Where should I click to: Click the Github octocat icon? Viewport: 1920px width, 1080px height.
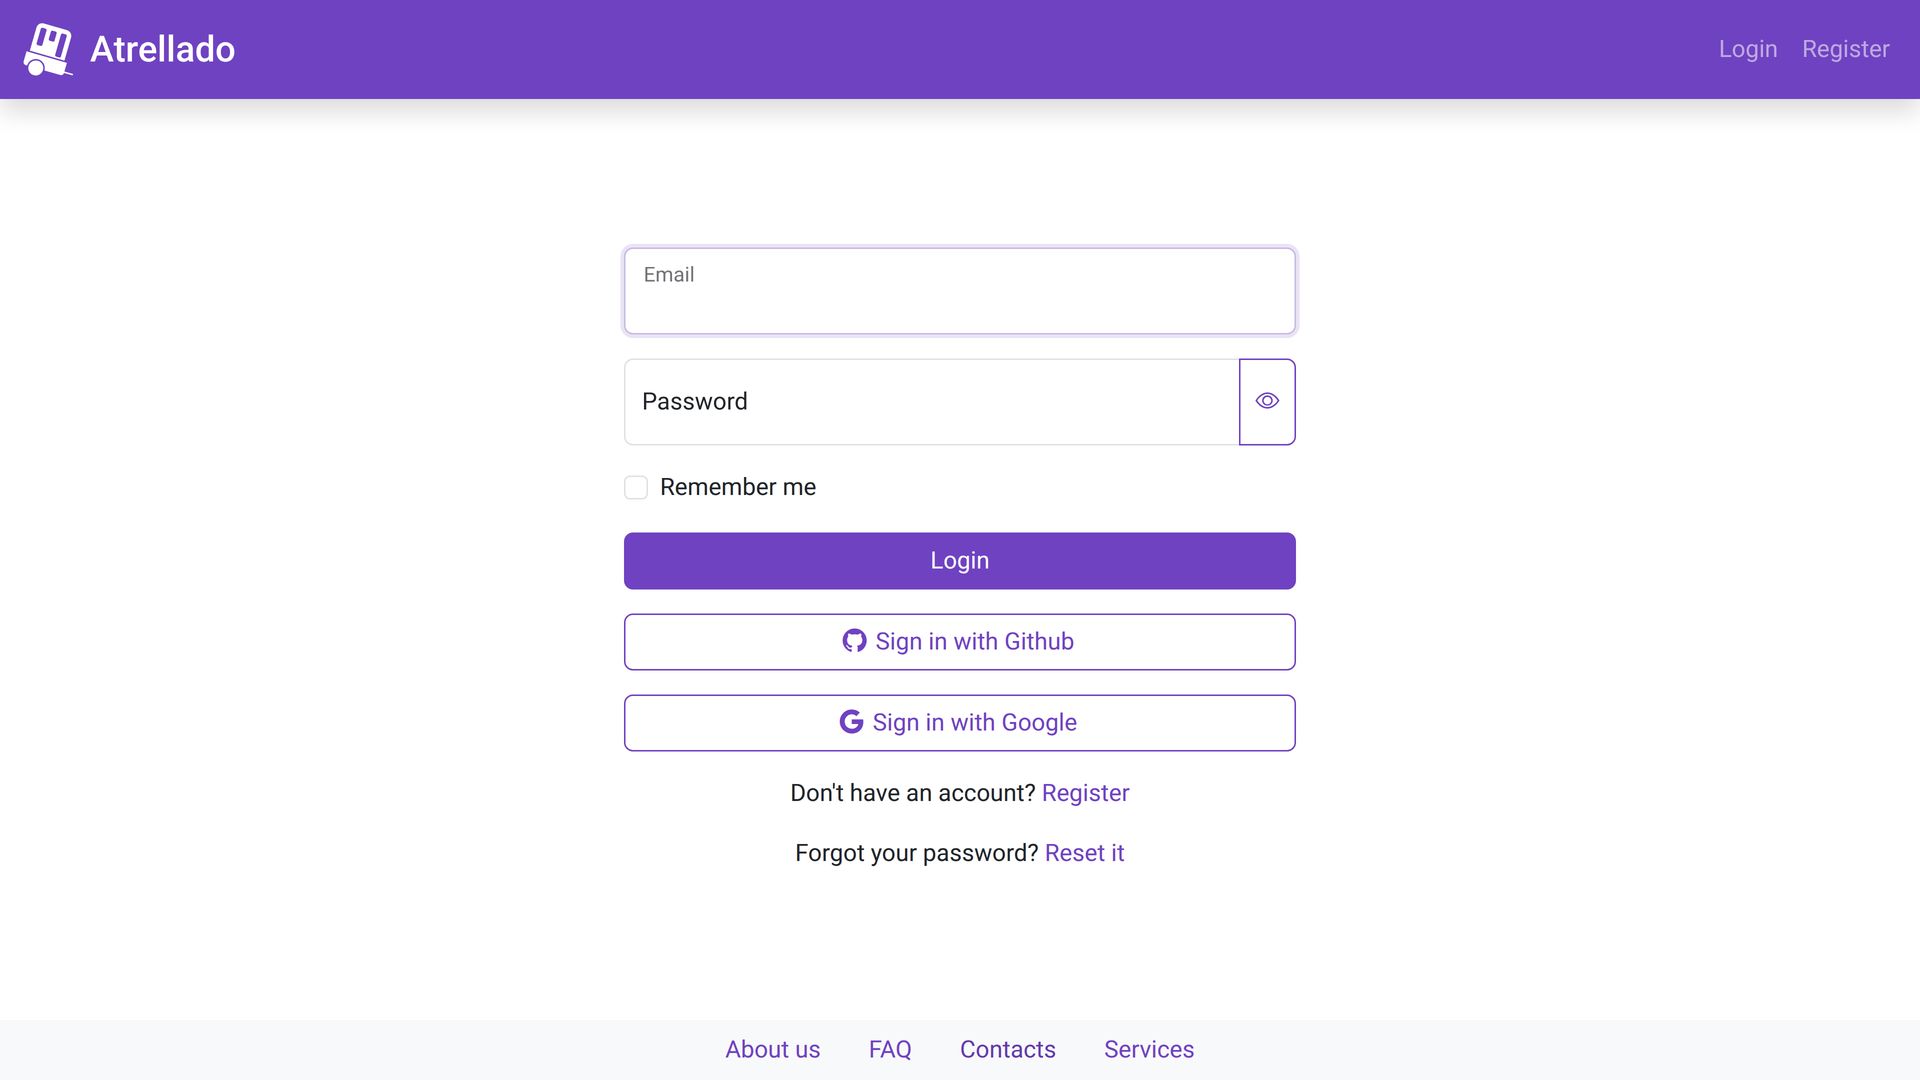(x=854, y=641)
